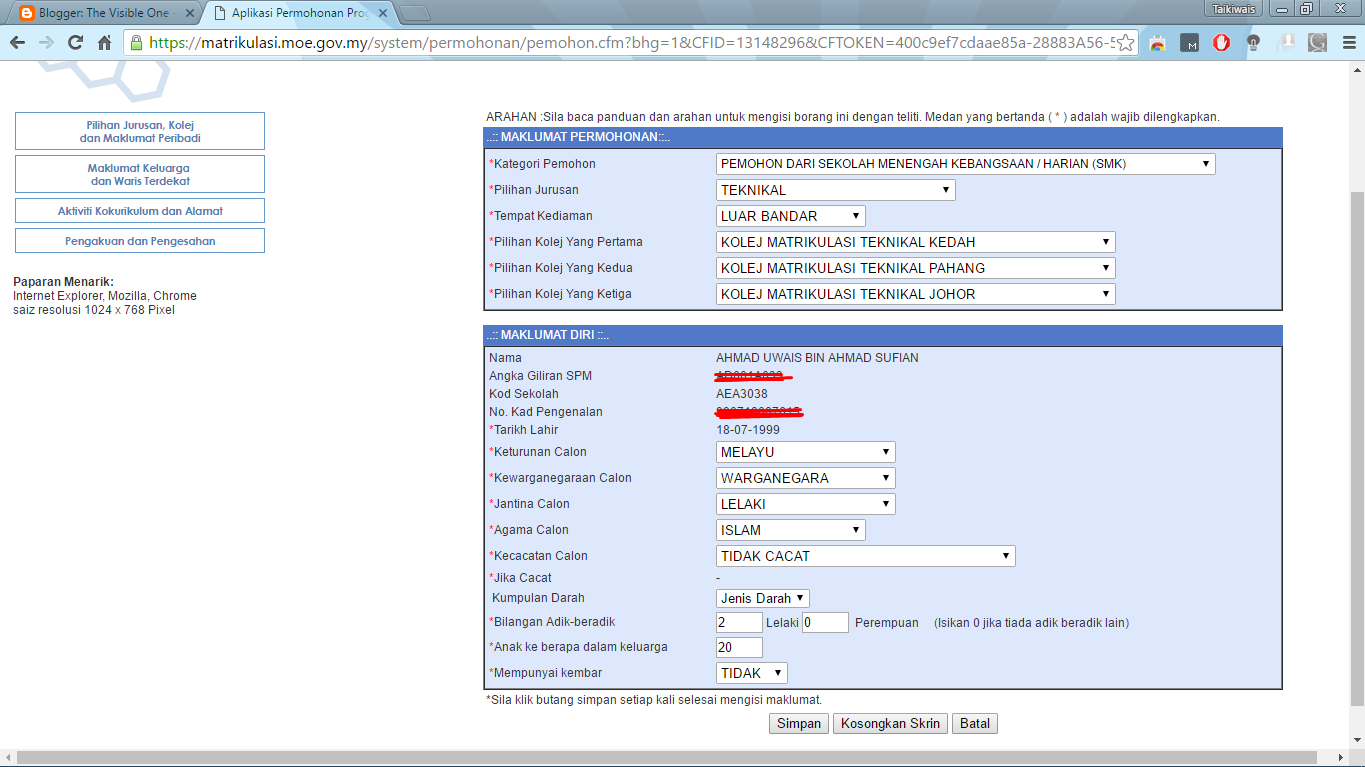The height and width of the screenshot is (767, 1365).
Task: Click the Perempuan sibling count field
Action: [x=825, y=622]
